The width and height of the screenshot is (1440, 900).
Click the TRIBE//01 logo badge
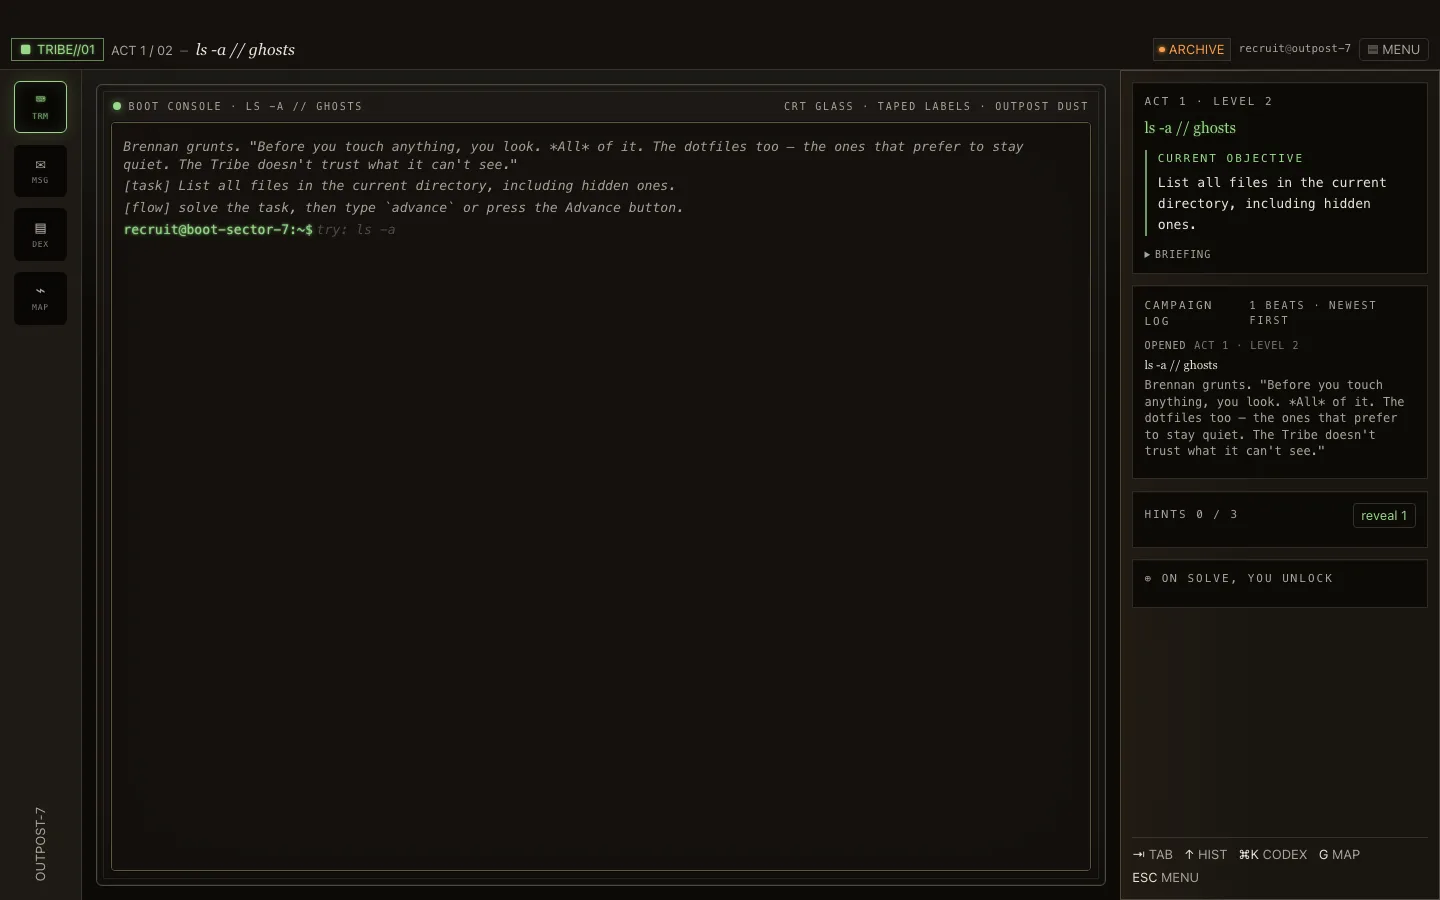tap(57, 49)
